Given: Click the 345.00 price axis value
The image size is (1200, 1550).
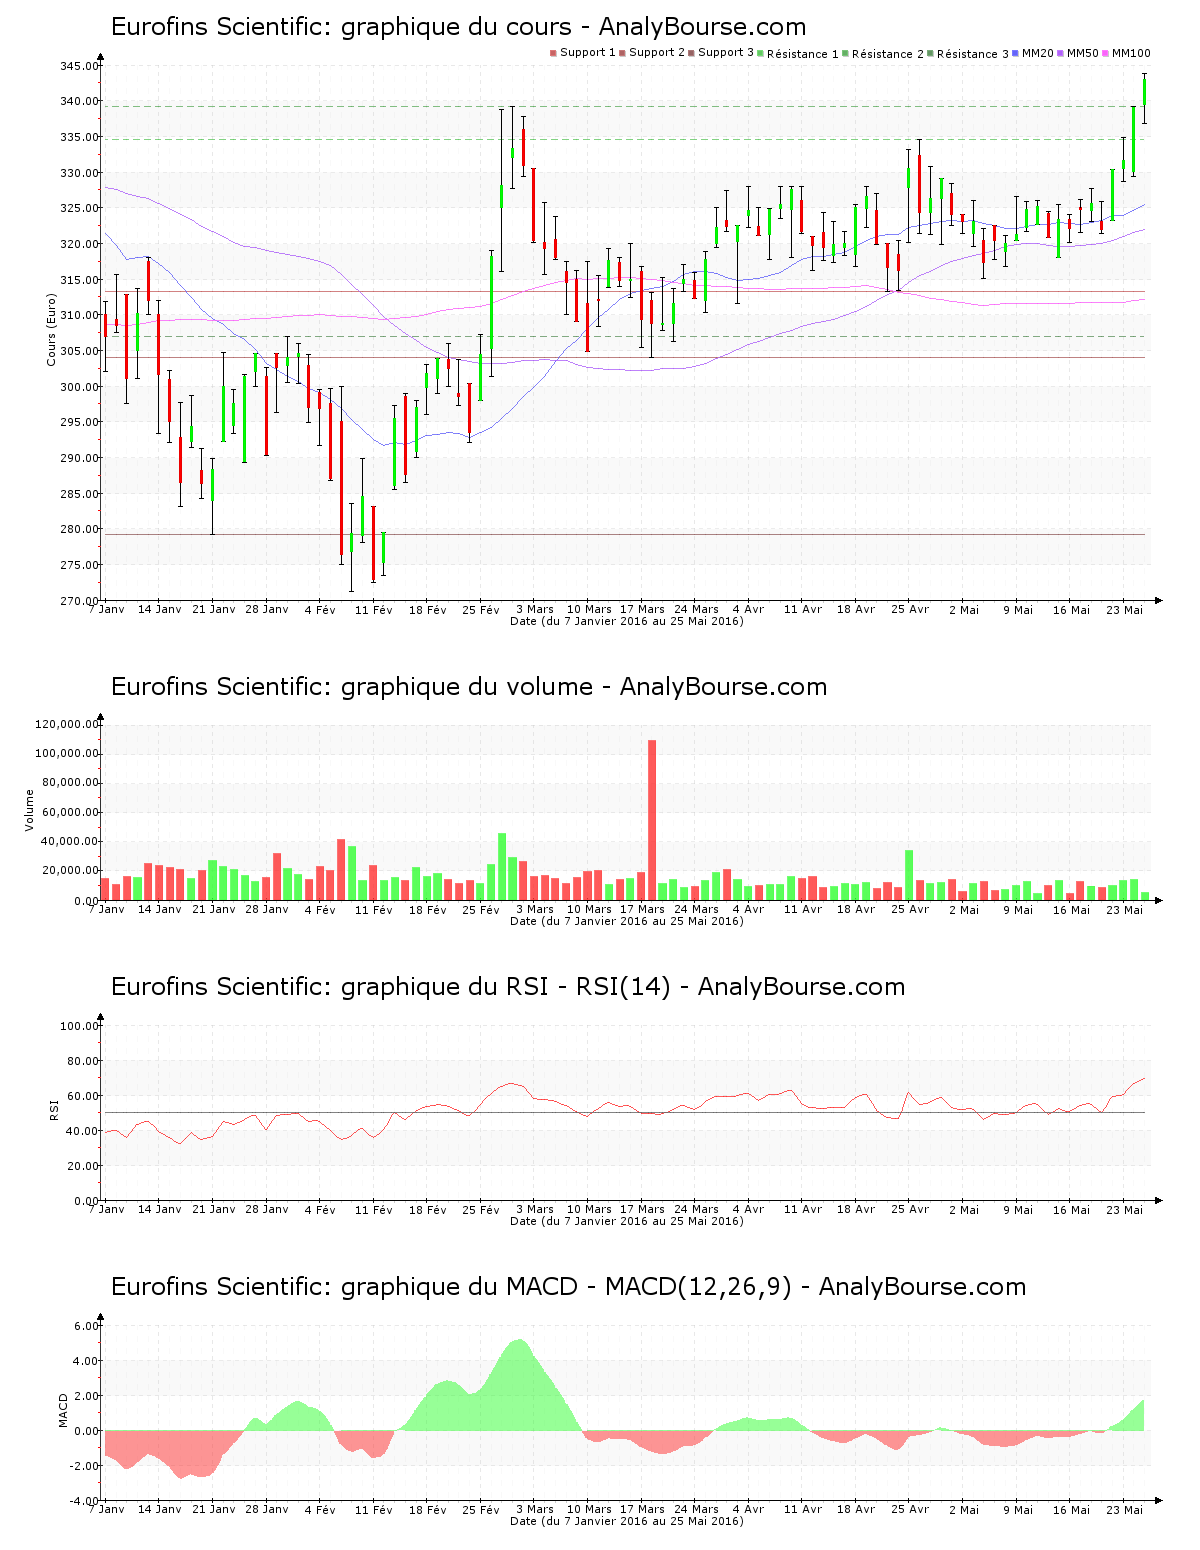Looking at the screenshot, I should [79, 66].
